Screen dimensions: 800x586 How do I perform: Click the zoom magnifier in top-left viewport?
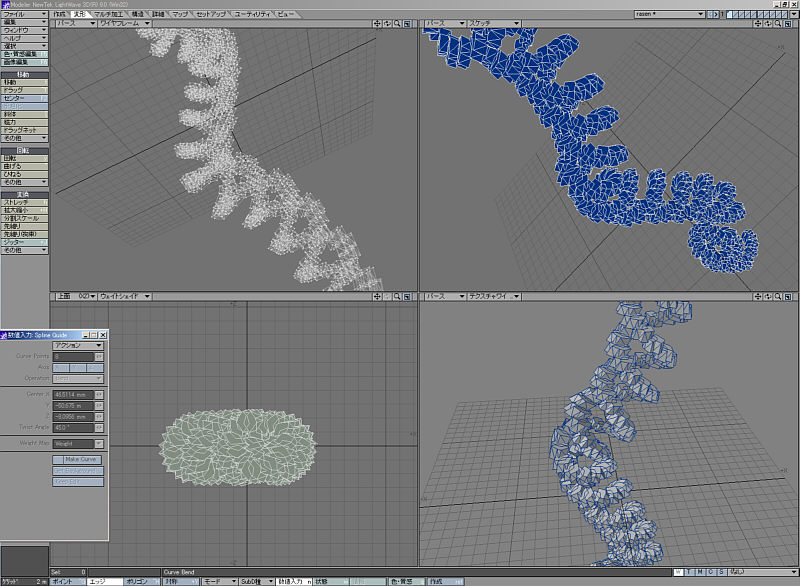tap(398, 22)
